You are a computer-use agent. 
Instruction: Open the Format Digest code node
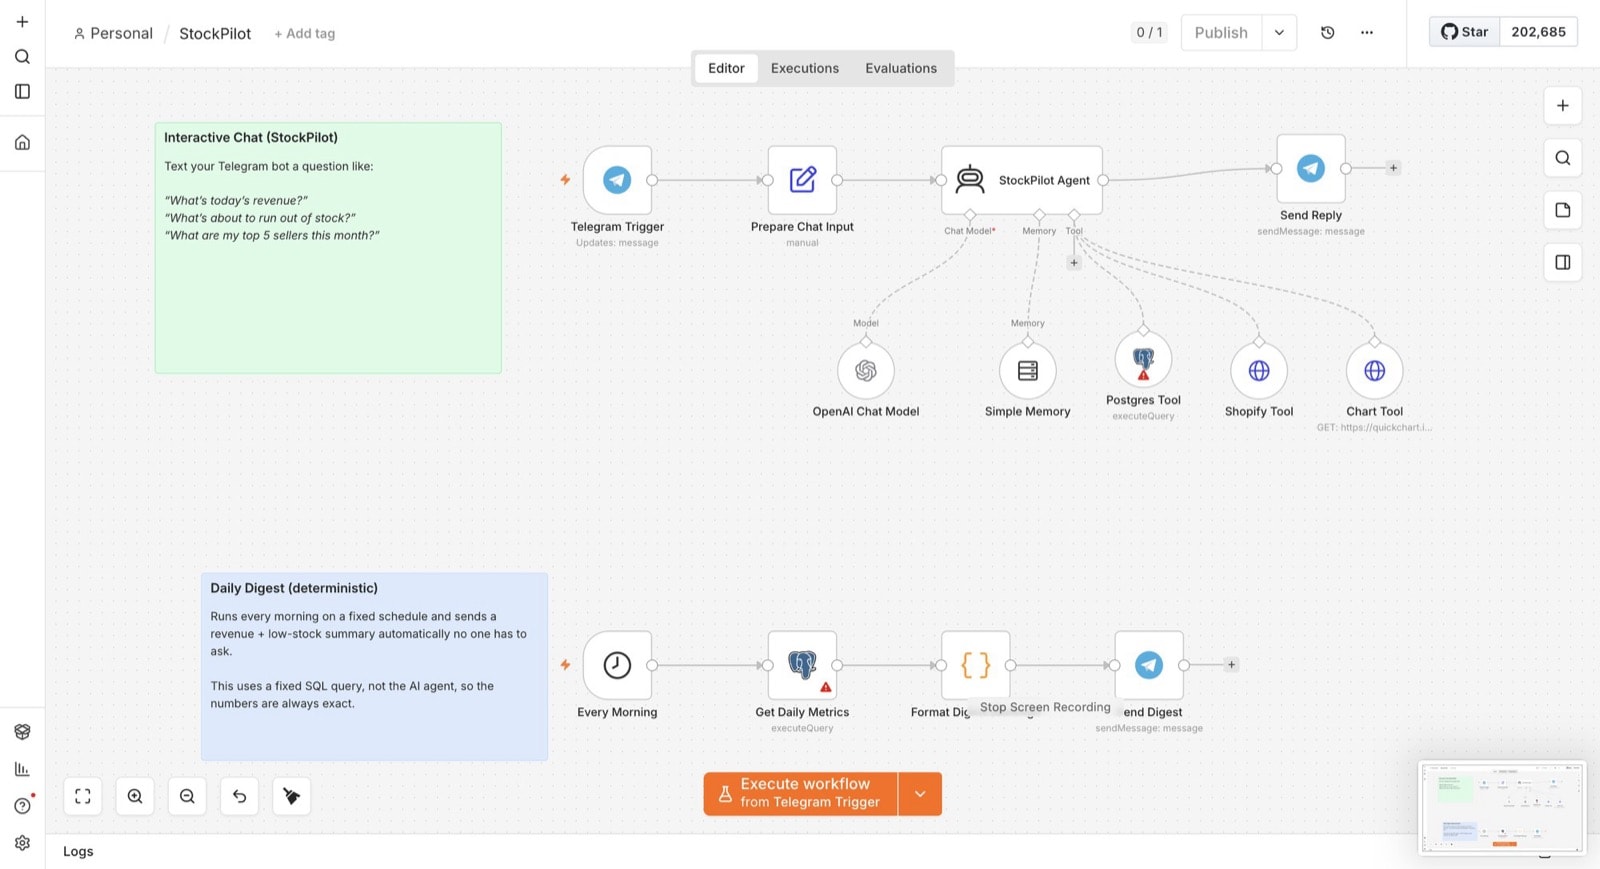tap(975, 665)
